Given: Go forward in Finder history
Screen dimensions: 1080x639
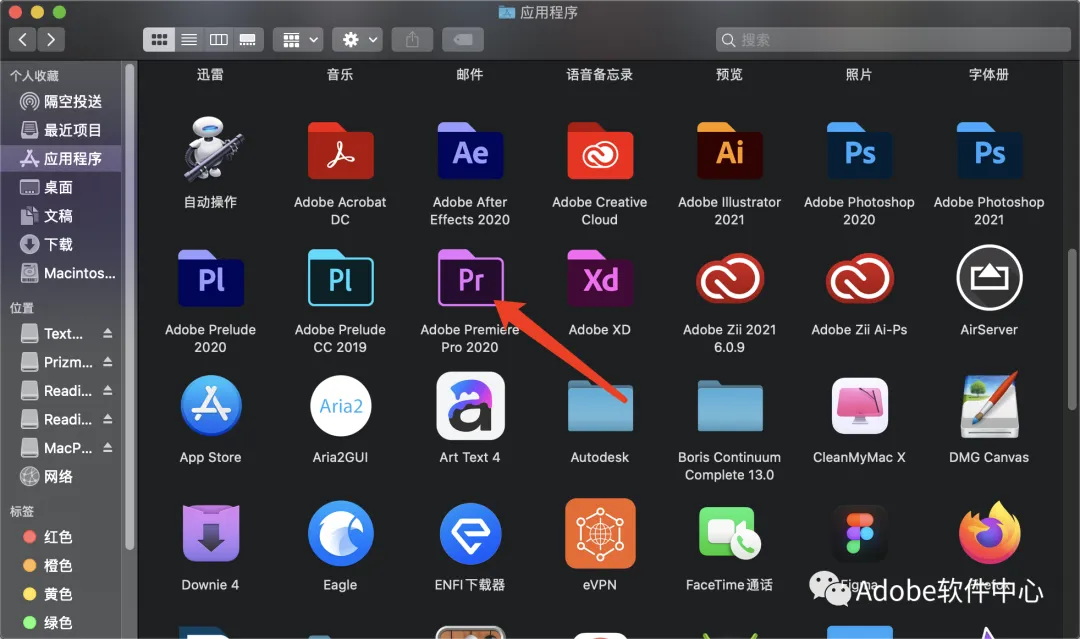Looking at the screenshot, I should tap(51, 40).
